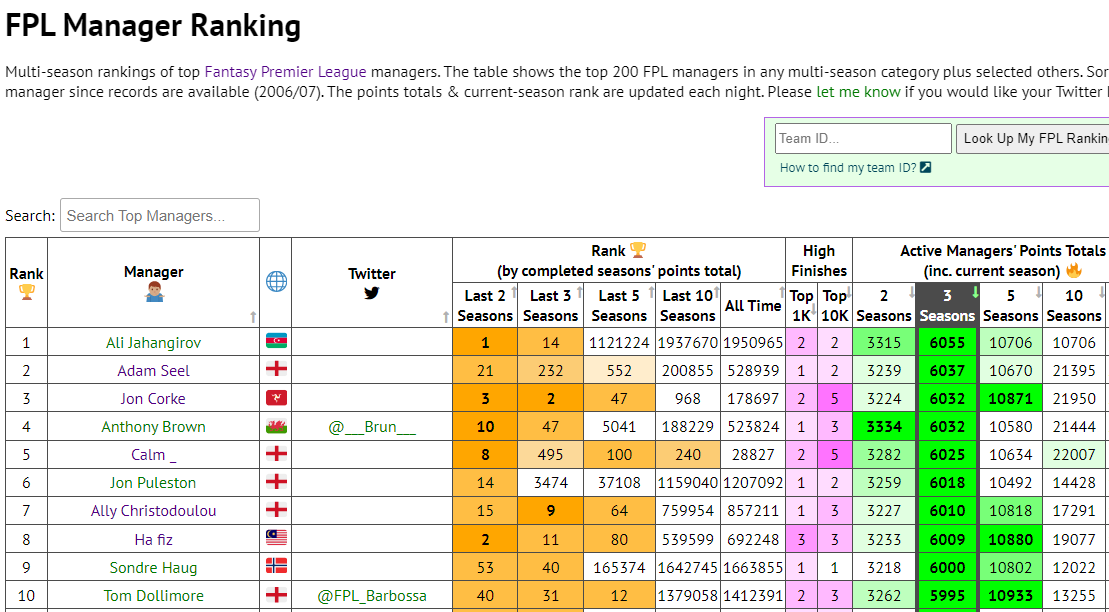This screenshot has width=1109, height=612.
Task: Click the 10880 points cell in Ha fiz's row
Action: (1011, 540)
